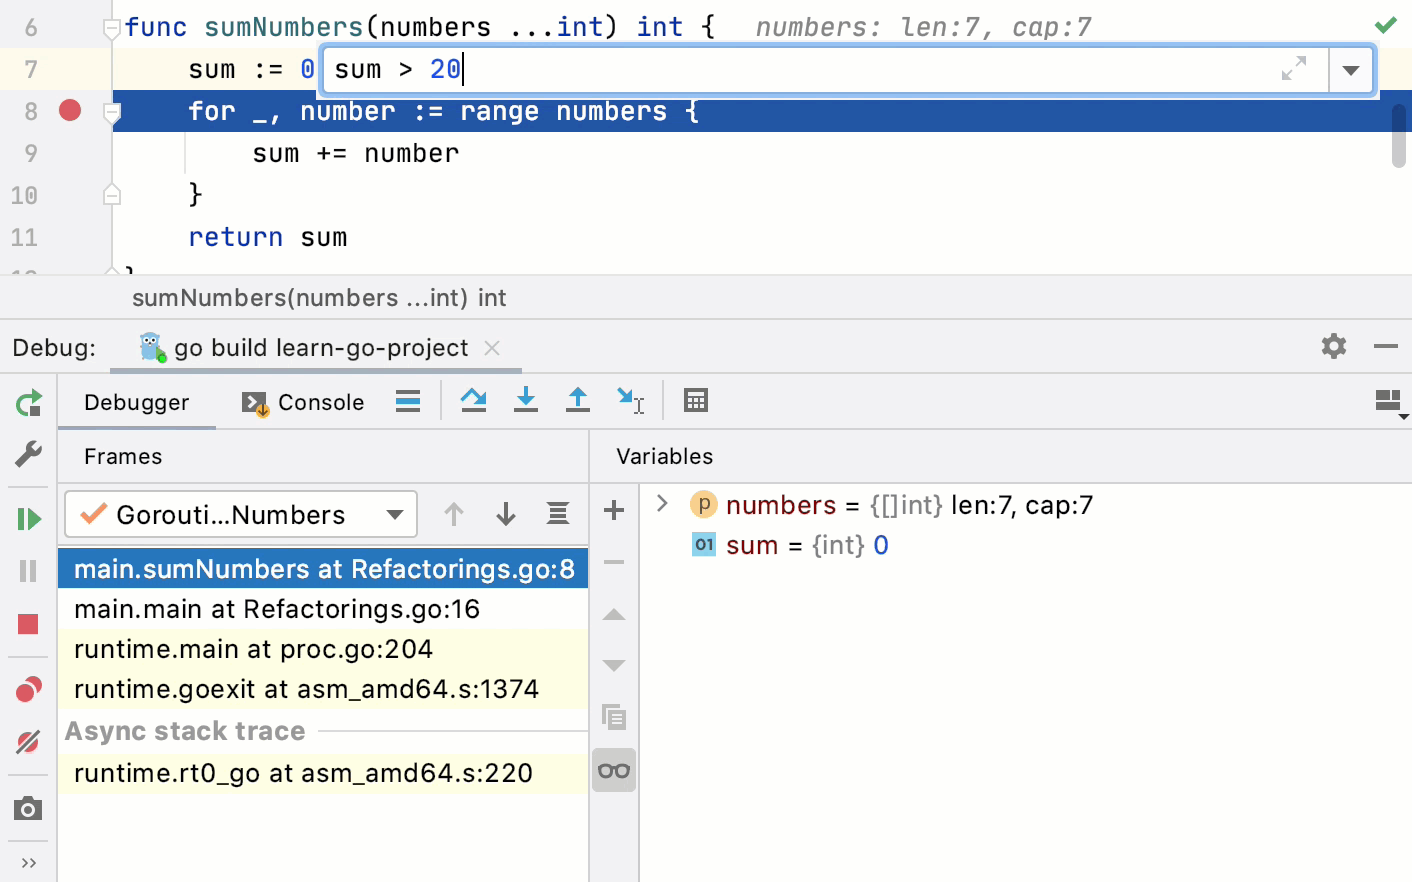Click the sum > 20 condition field
1412x882 pixels.
coord(800,70)
